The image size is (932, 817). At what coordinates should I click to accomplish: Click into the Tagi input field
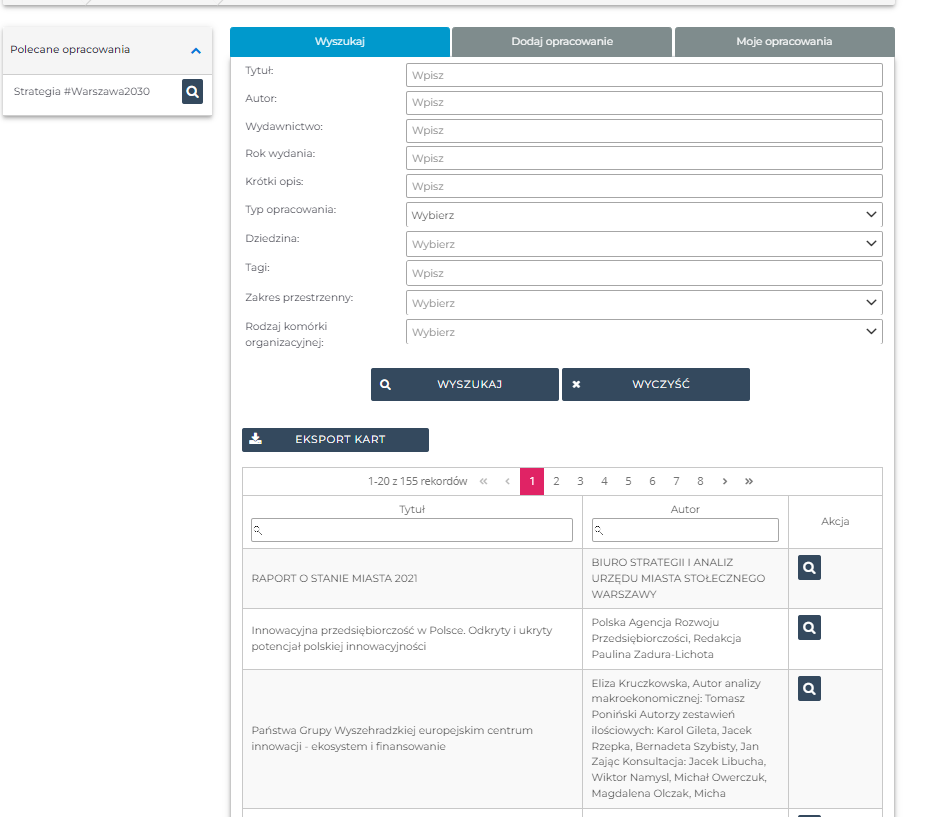644,273
